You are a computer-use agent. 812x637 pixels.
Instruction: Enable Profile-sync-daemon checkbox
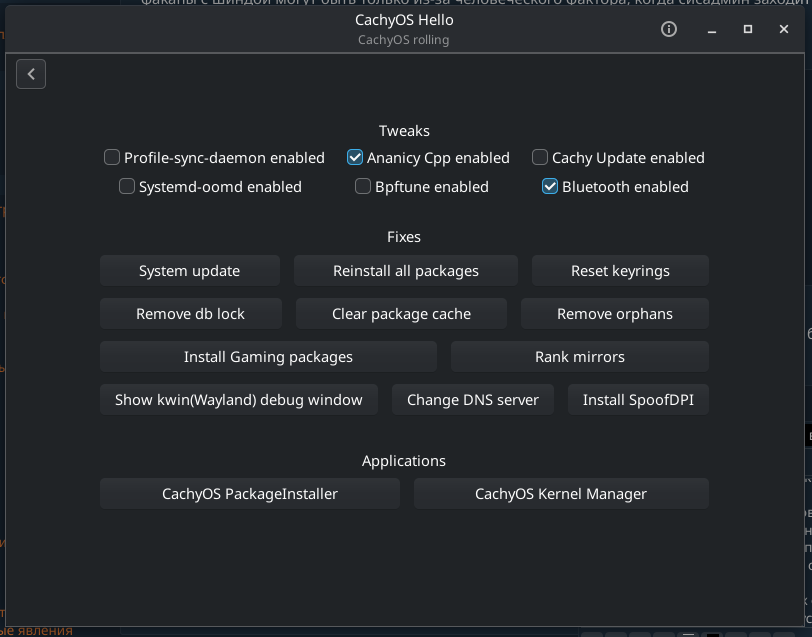click(x=112, y=157)
